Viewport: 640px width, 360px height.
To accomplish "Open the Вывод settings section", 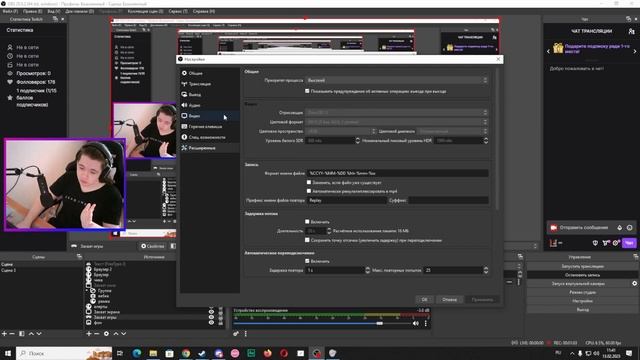I will (209, 94).
